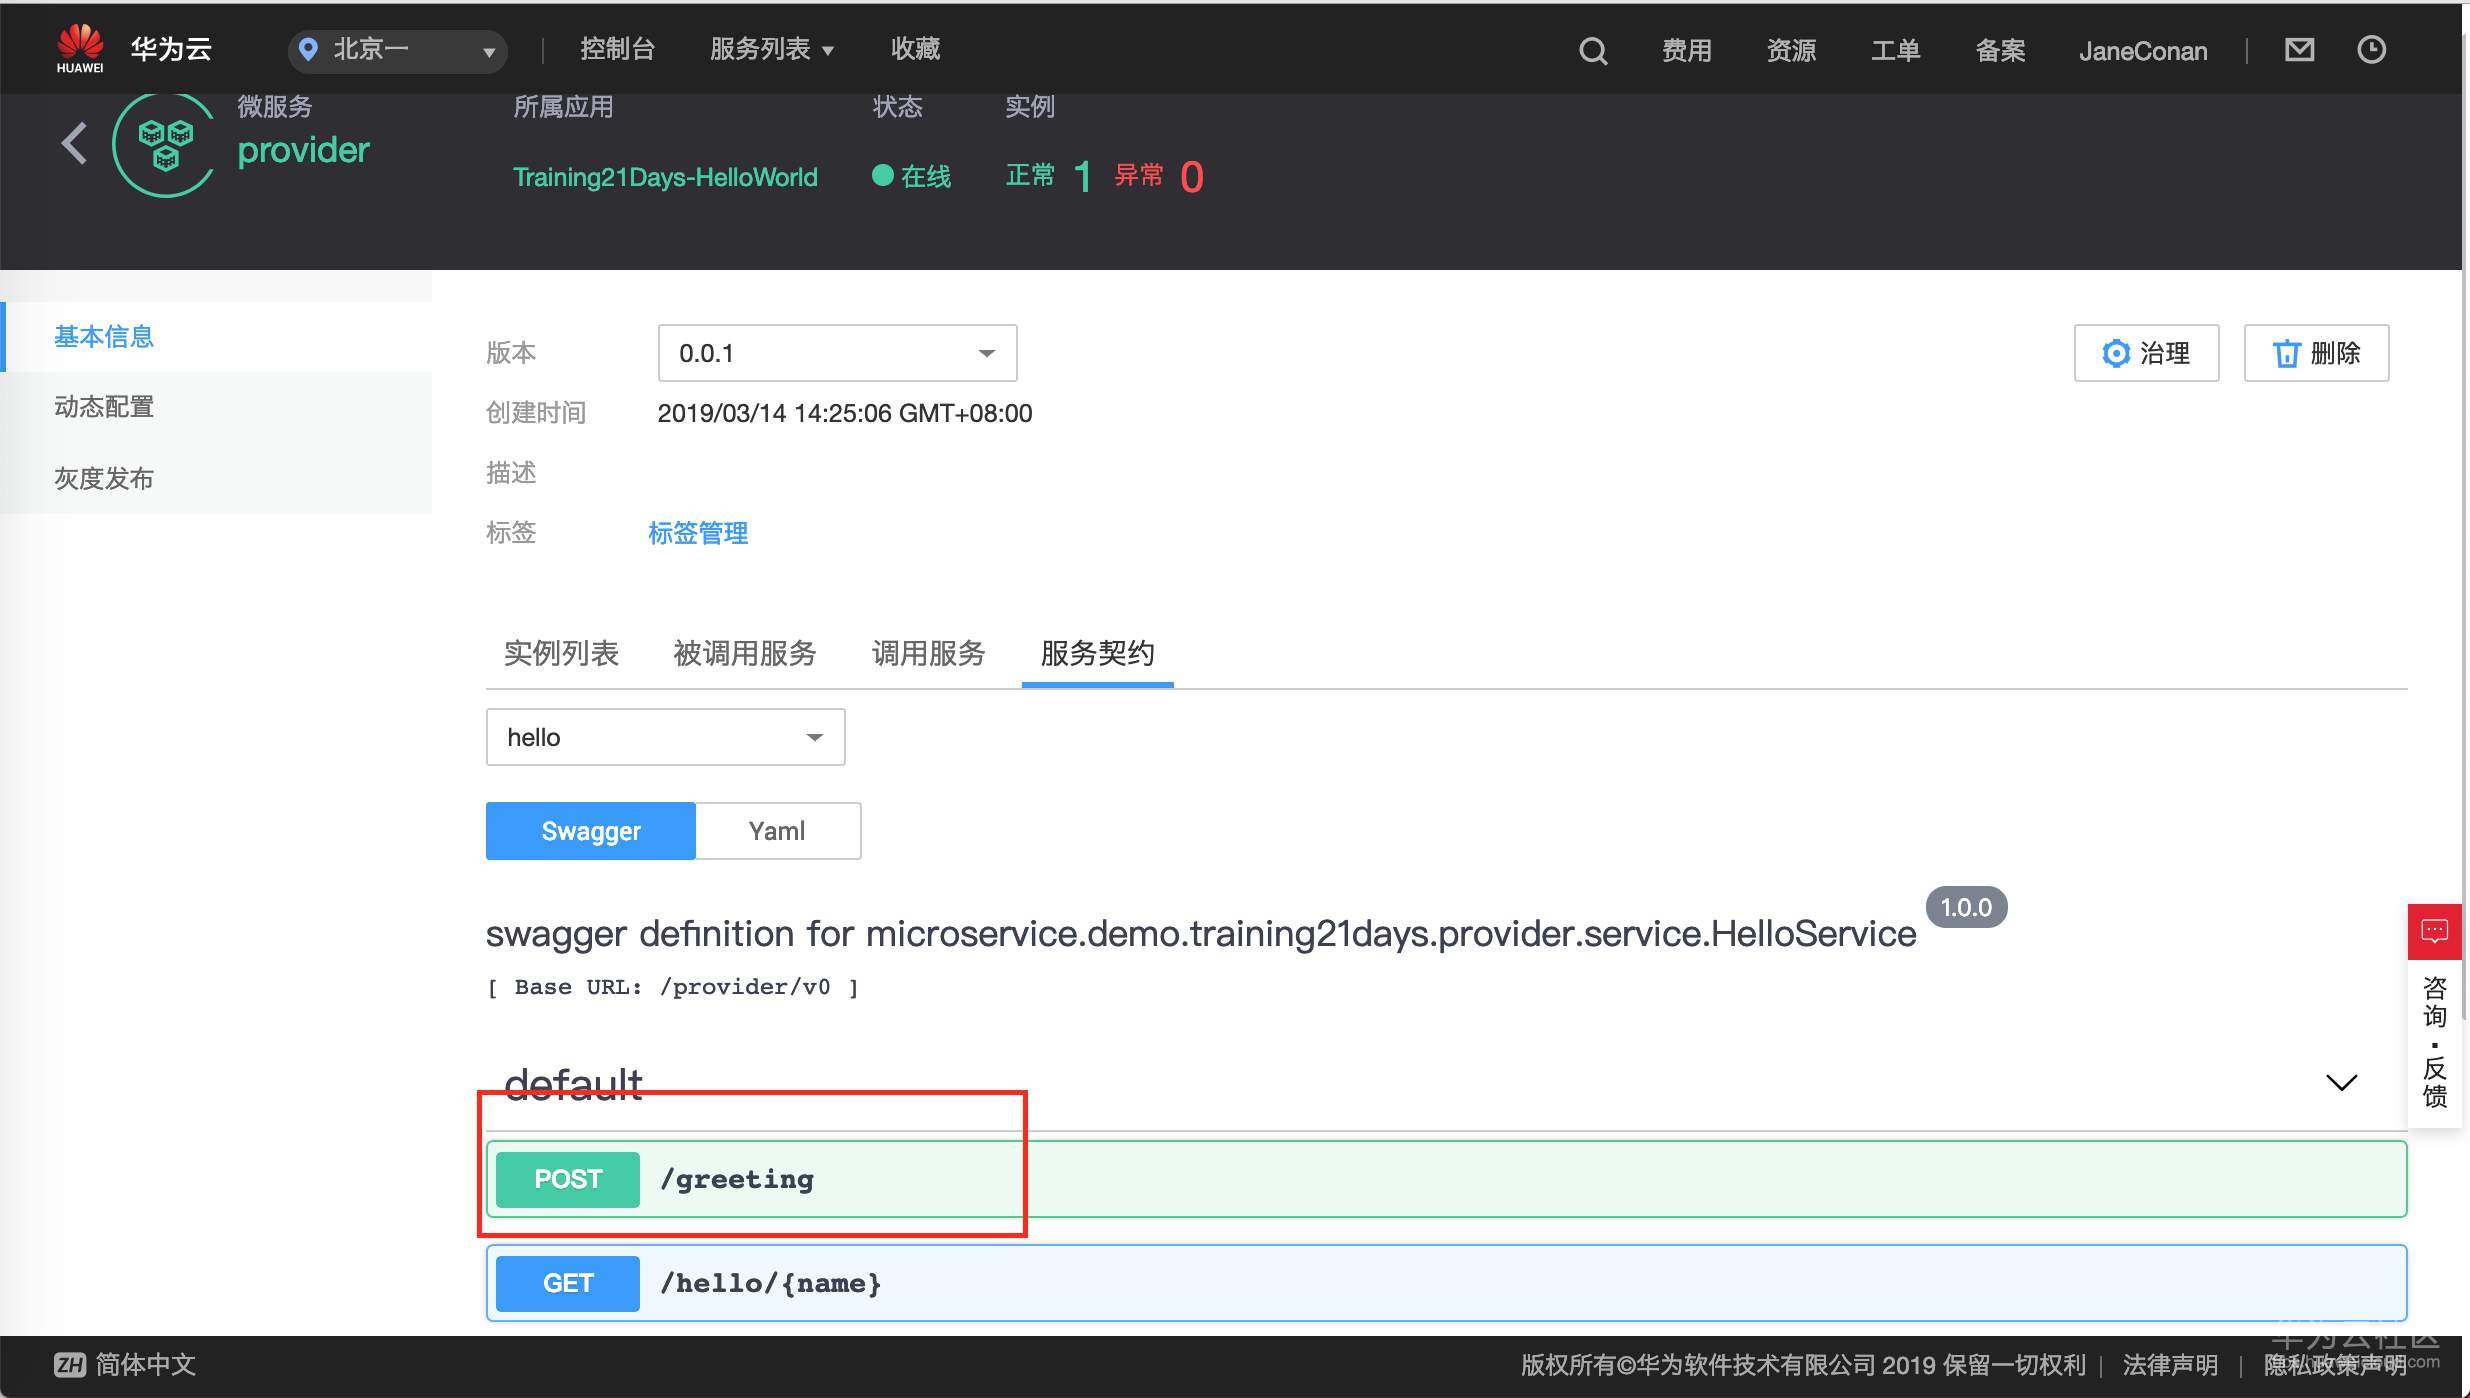Viewport: 2470px width, 1398px height.
Task: Select the Swagger view toggle
Action: coord(590,831)
